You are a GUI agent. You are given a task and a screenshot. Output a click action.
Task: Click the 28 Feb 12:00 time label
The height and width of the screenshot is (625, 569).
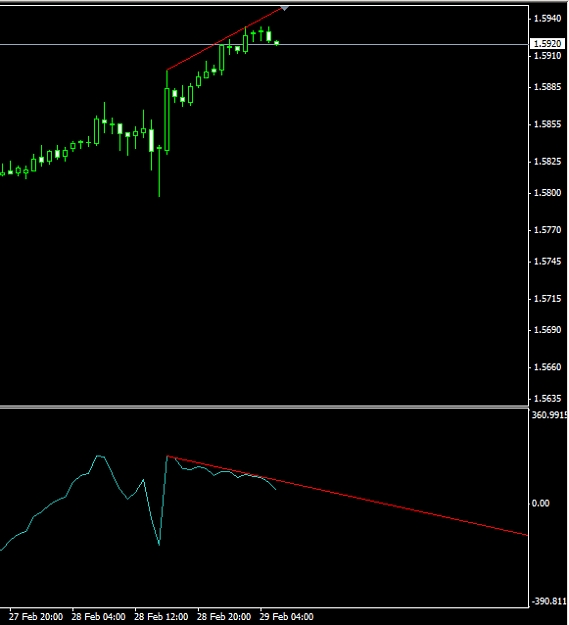[x=161, y=617]
